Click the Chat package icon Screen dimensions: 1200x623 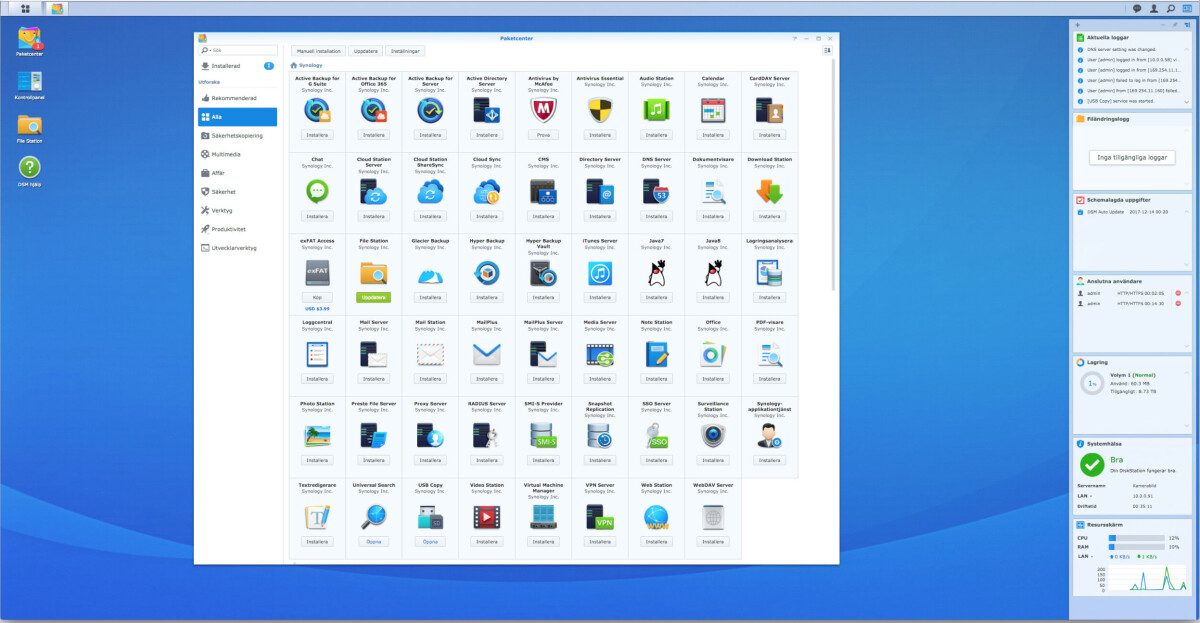click(317, 191)
